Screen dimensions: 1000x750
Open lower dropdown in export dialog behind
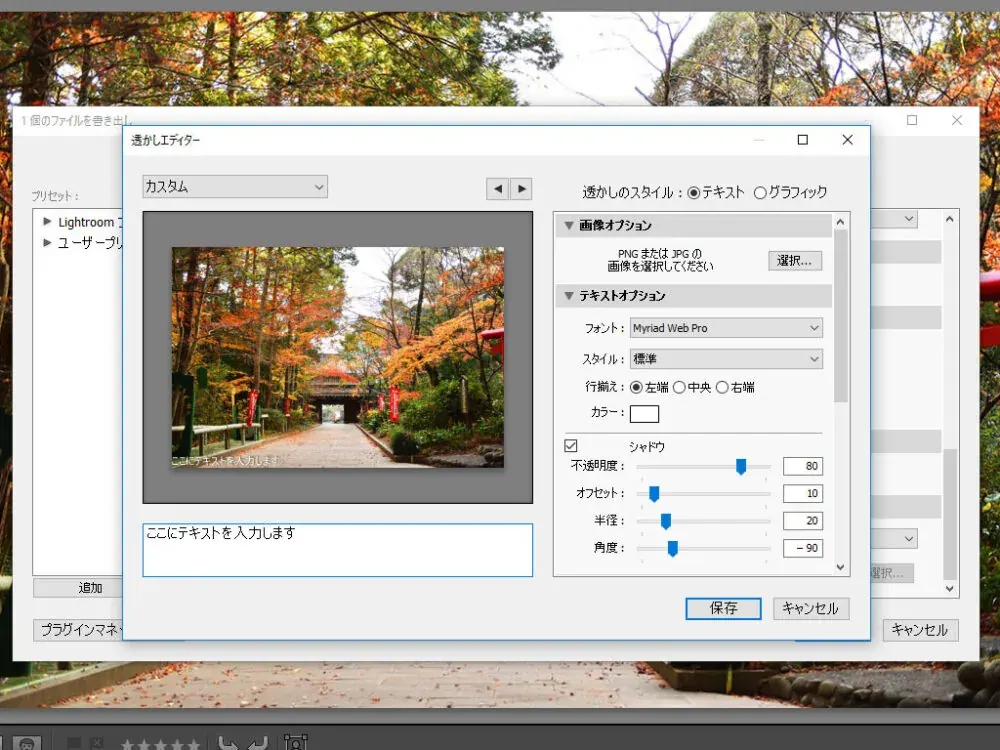coord(909,538)
